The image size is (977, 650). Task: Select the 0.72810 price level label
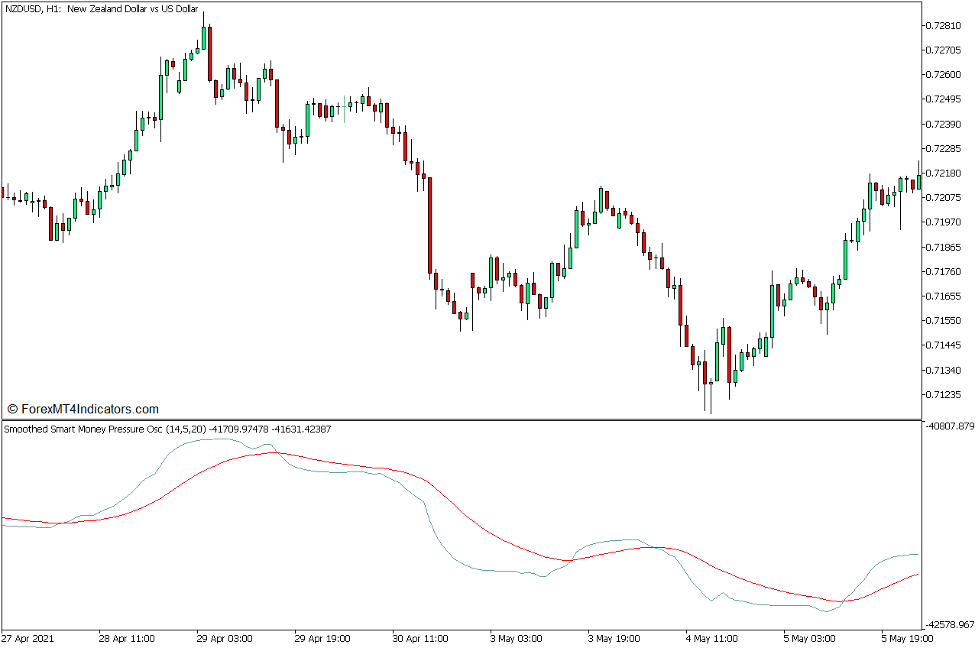point(945,25)
